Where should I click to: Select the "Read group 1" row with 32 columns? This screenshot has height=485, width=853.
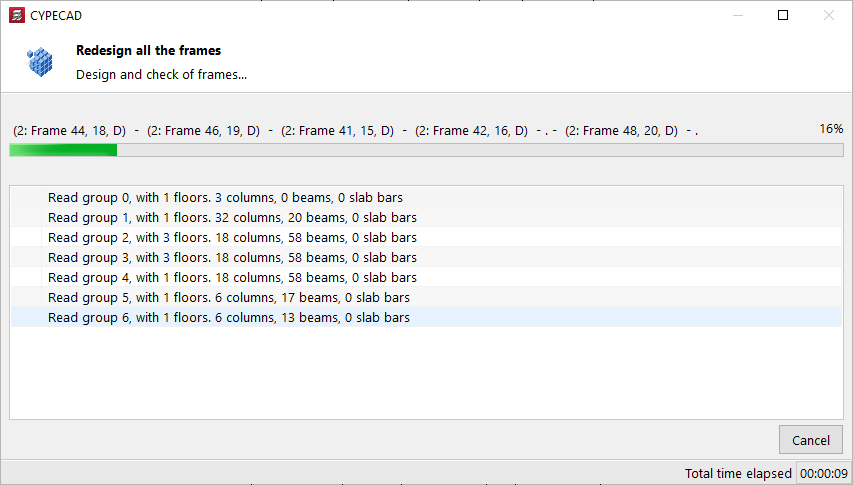232,218
